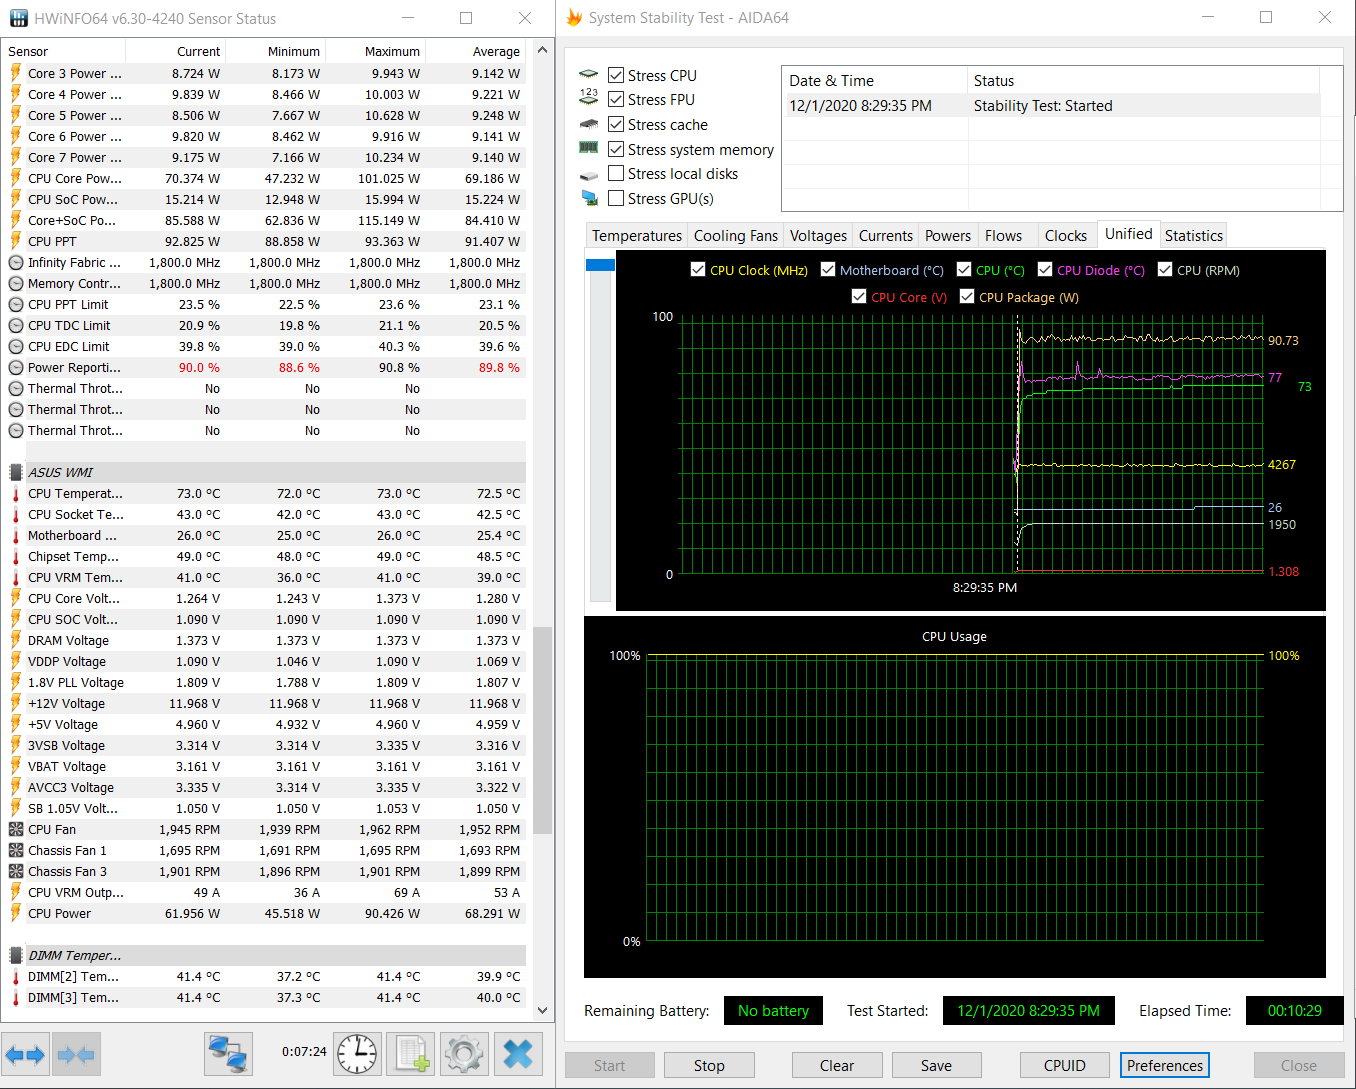Click the HWiNFO vertical scrollbar thumb

tap(543, 730)
